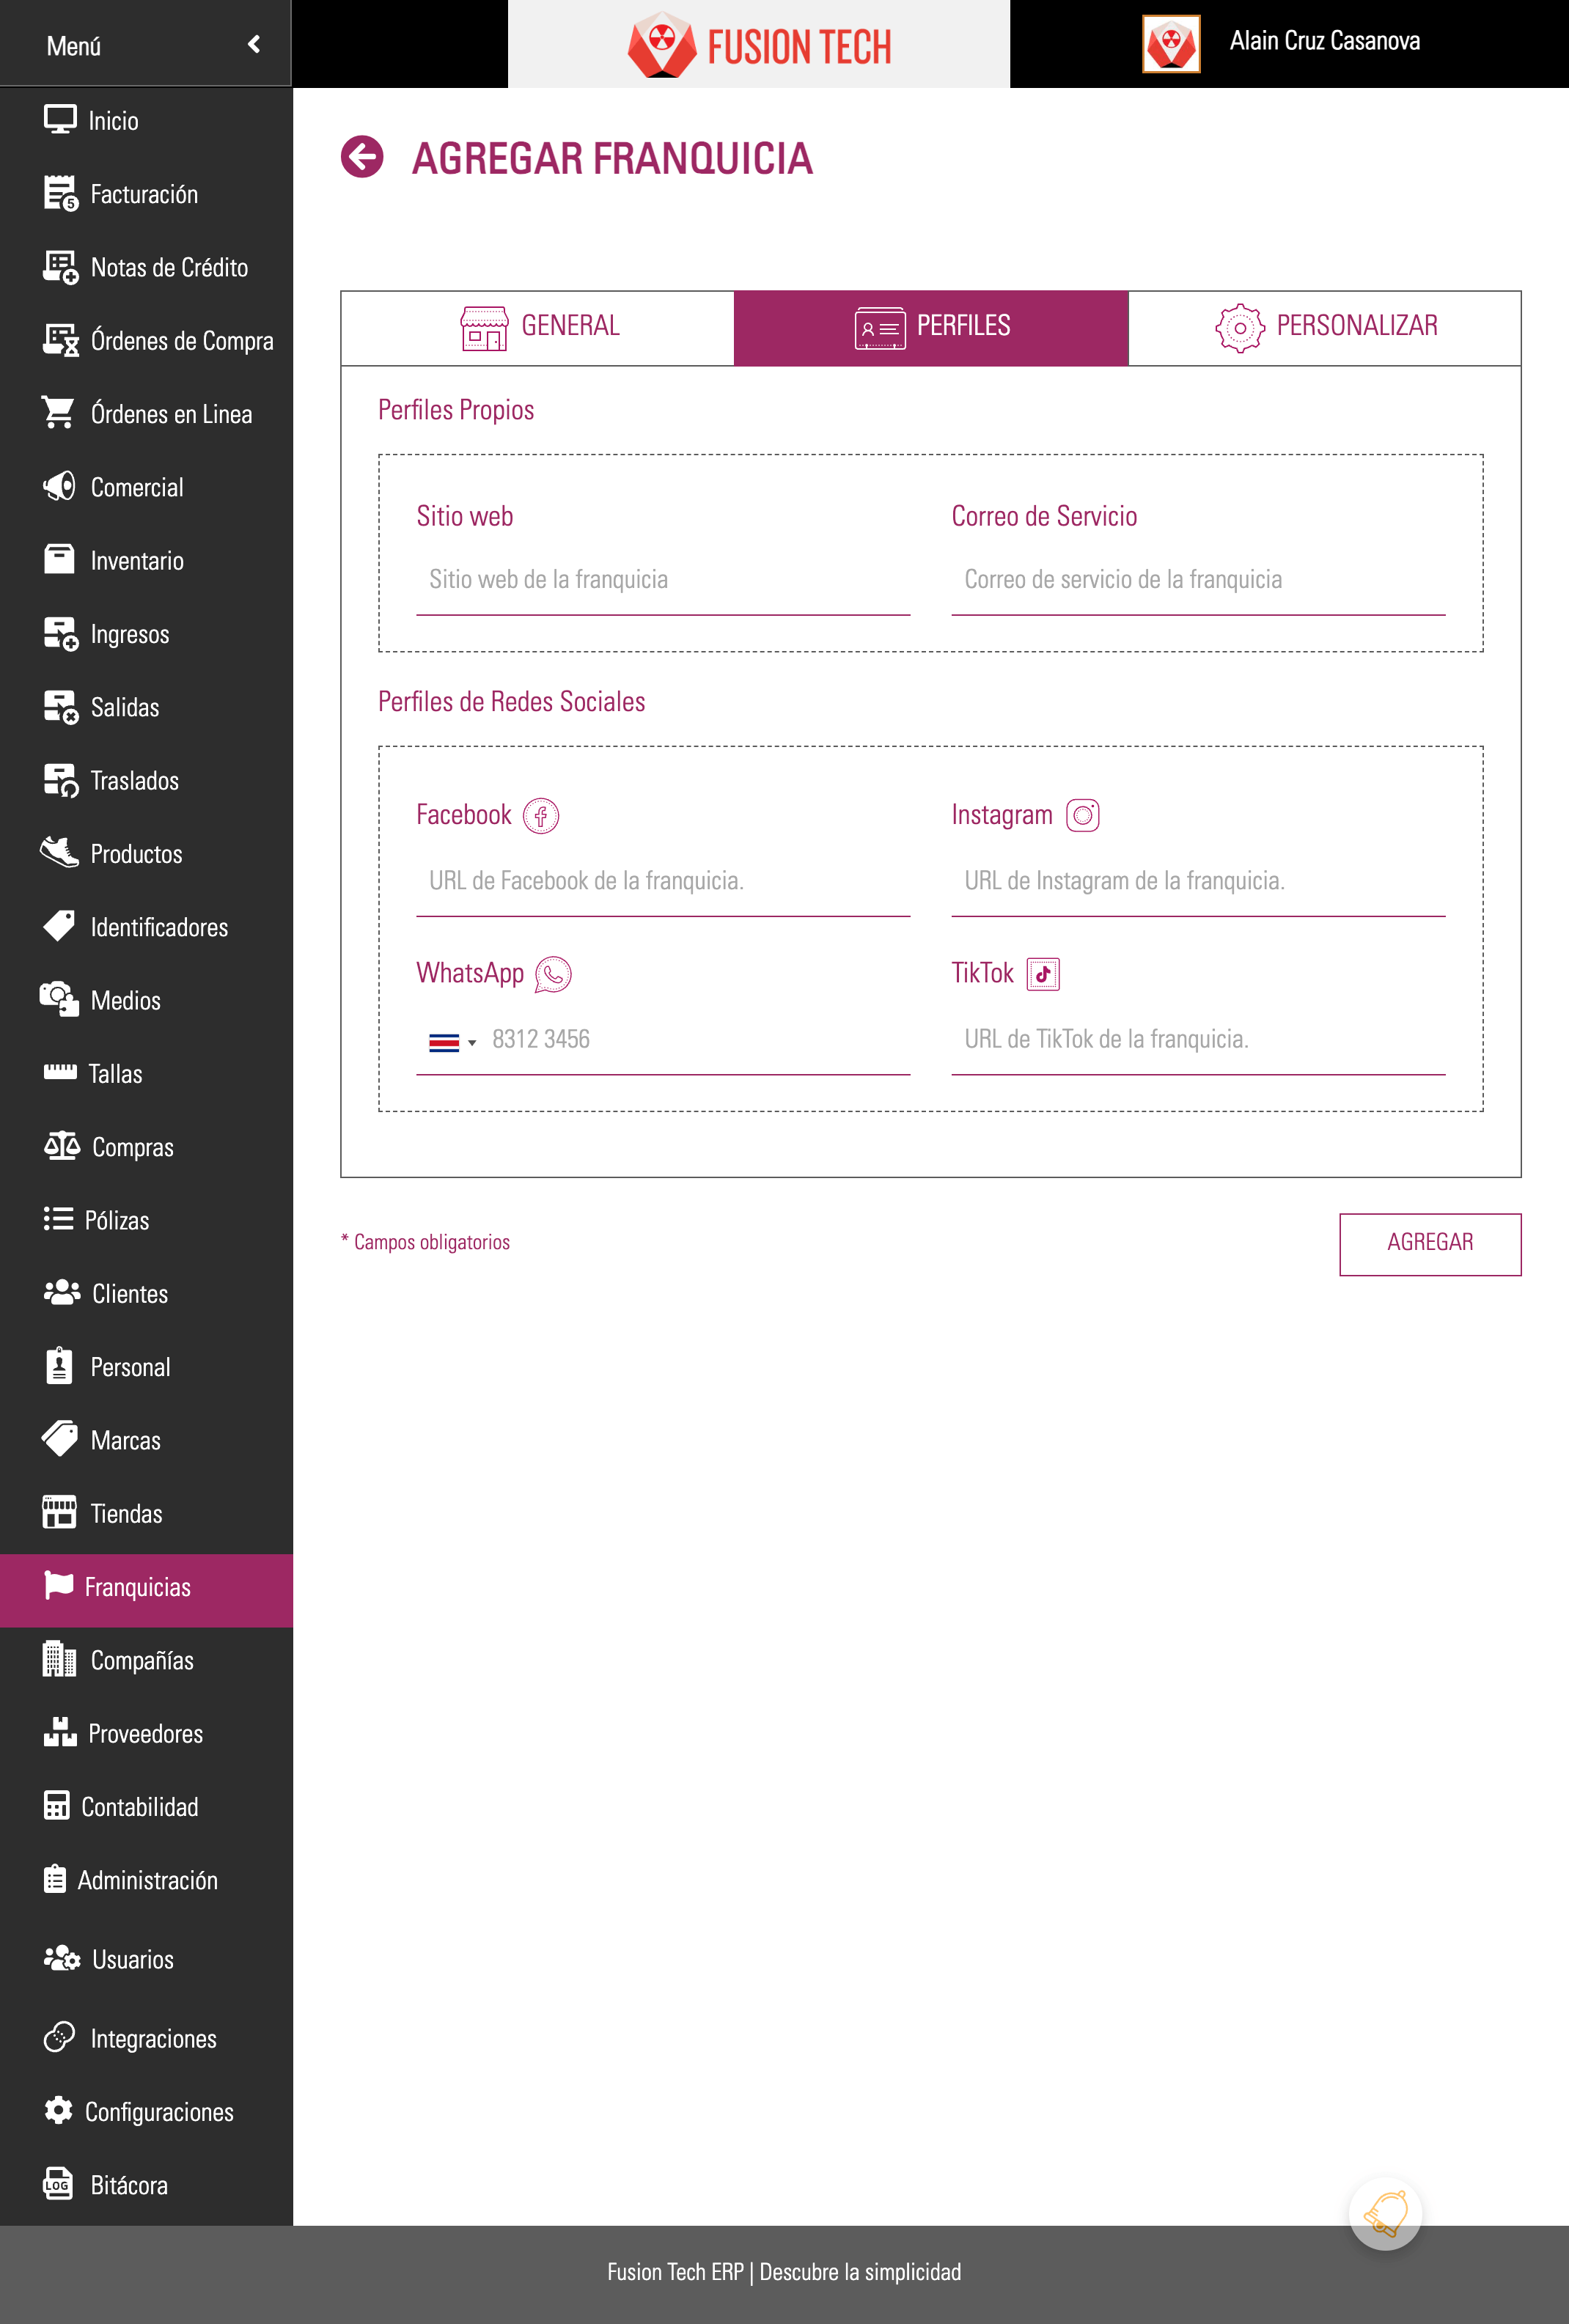Open WhatsApp country flag dropdown

[x=452, y=1042]
